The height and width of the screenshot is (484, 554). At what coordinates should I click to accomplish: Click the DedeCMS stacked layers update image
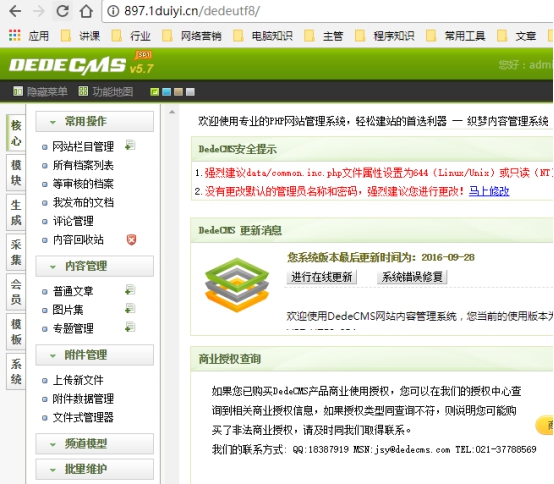pos(237,285)
